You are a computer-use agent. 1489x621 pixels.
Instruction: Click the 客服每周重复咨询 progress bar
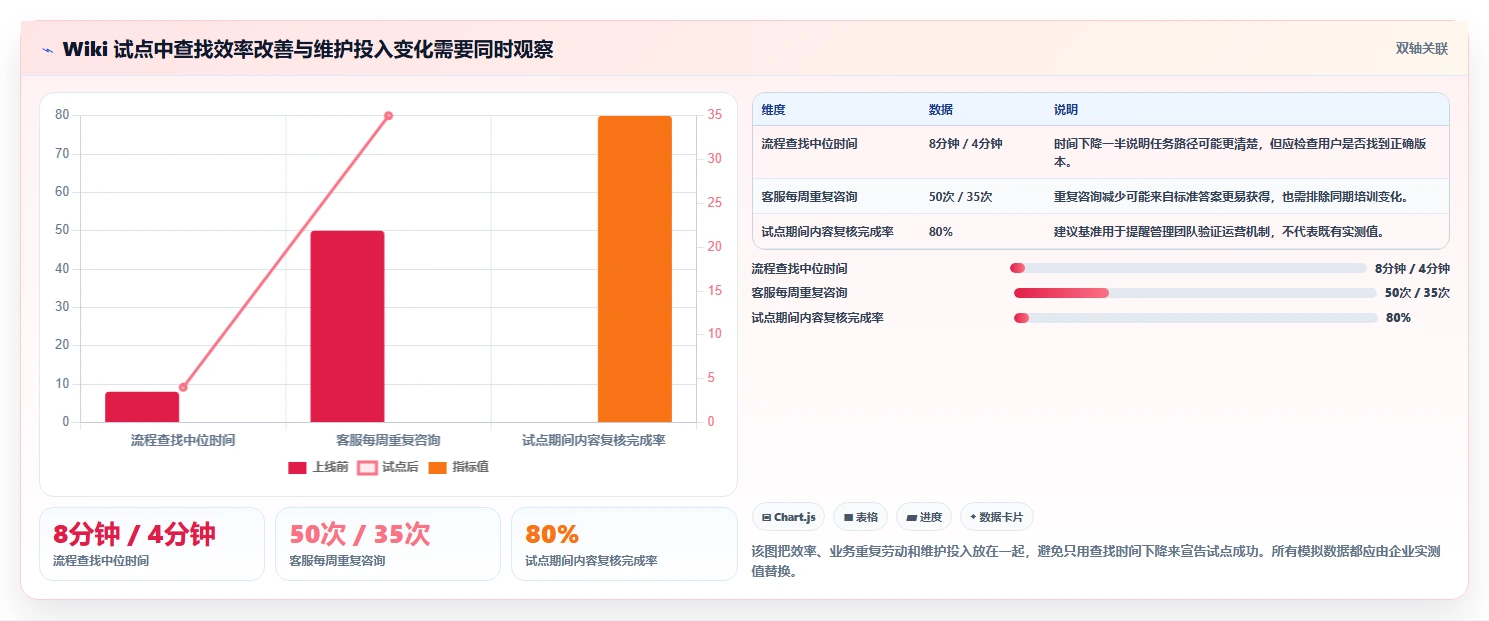click(1195, 293)
